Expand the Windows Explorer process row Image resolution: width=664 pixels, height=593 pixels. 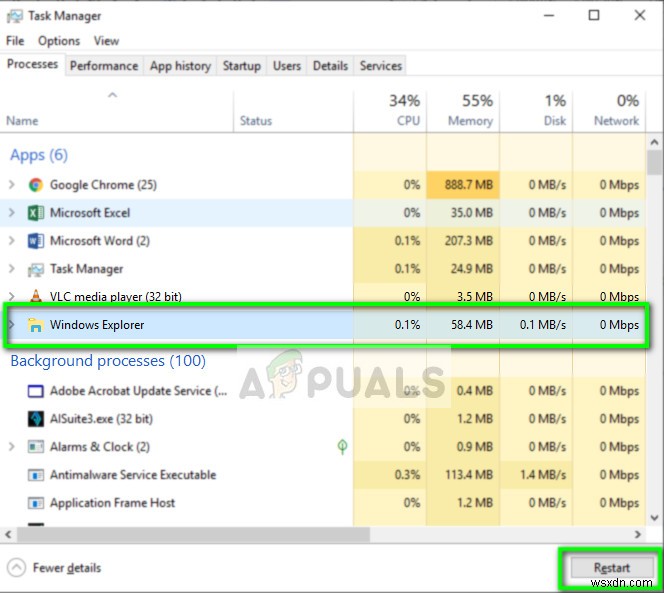(12, 325)
